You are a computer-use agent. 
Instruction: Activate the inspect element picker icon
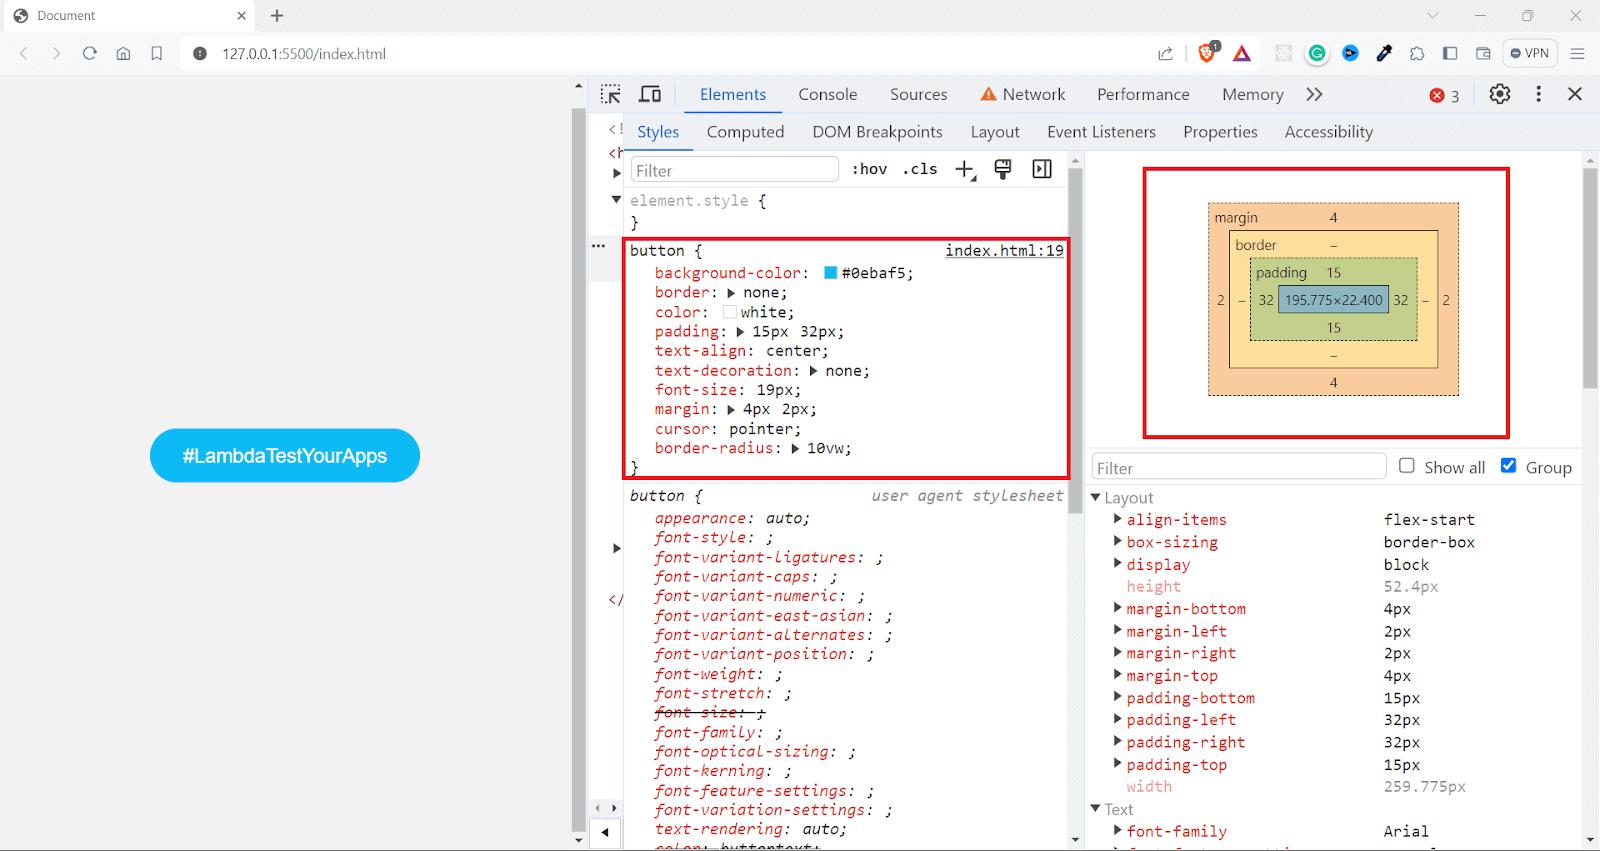(x=610, y=94)
